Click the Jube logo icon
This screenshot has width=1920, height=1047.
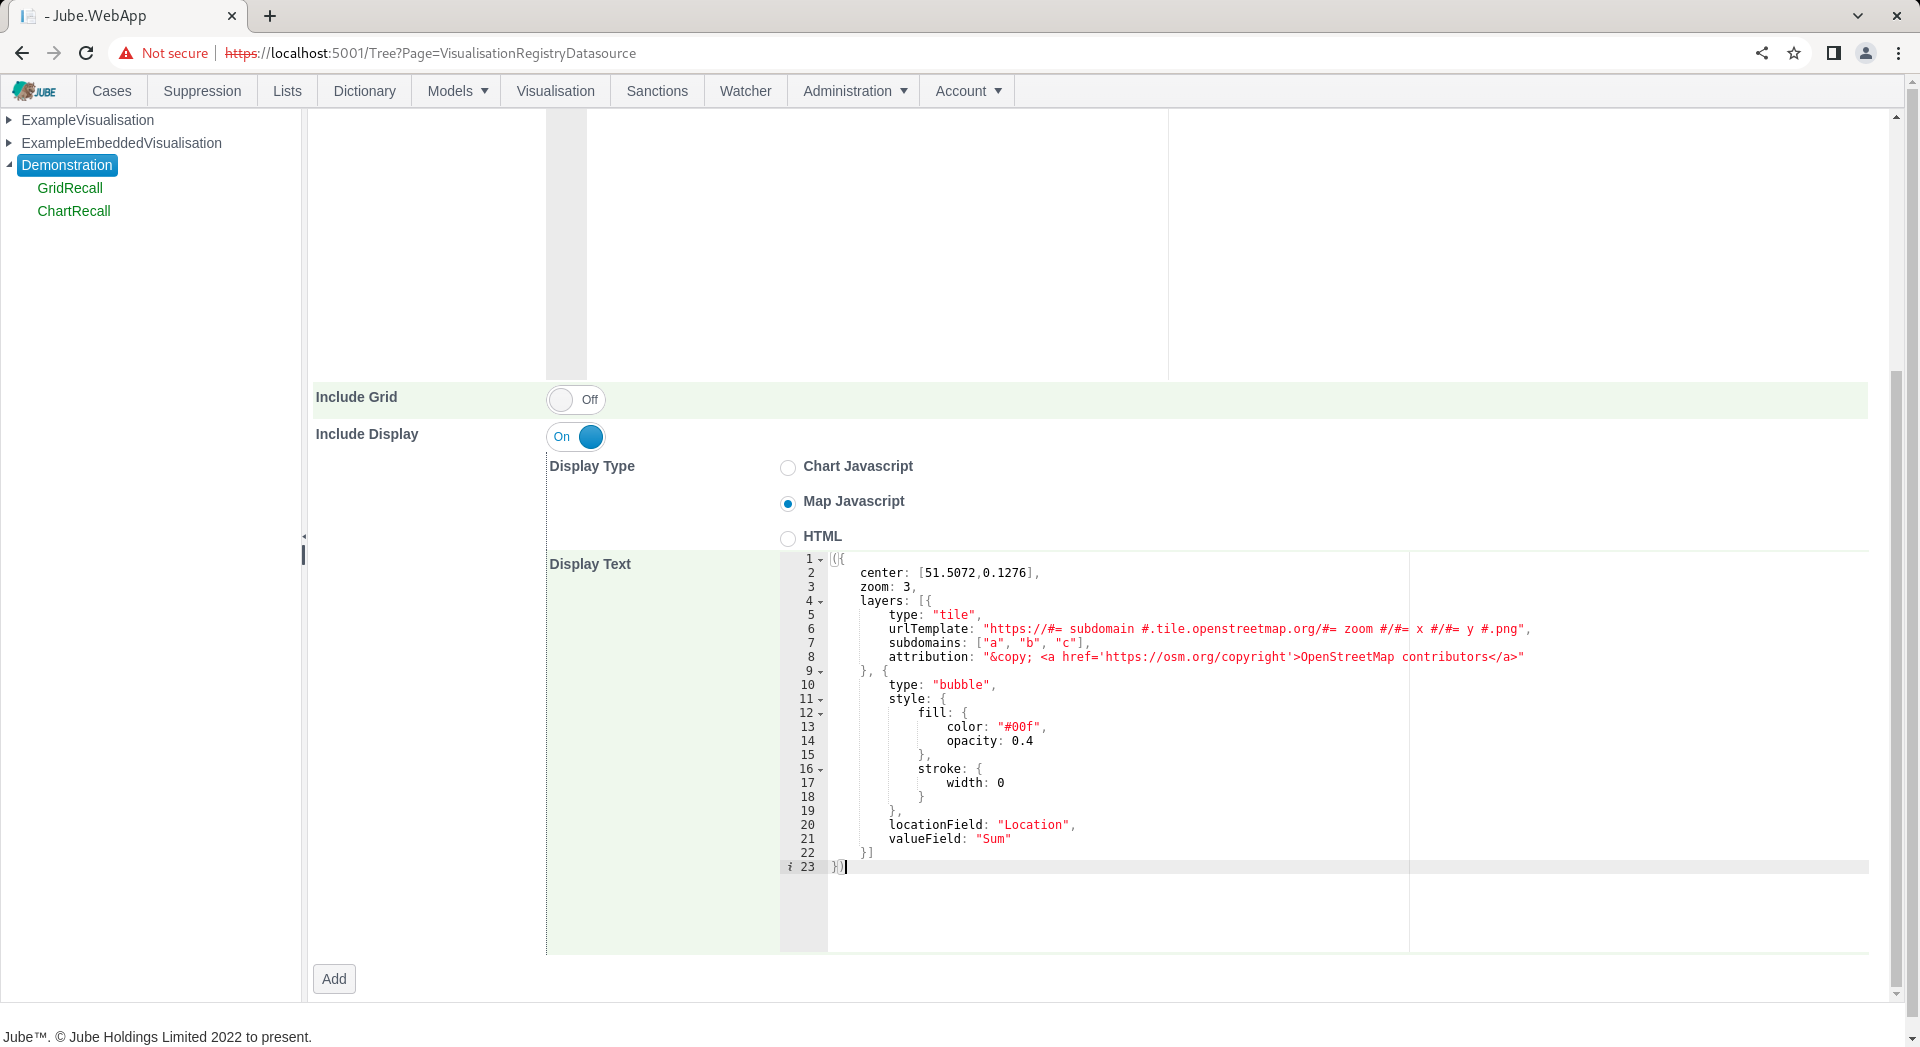(35, 91)
